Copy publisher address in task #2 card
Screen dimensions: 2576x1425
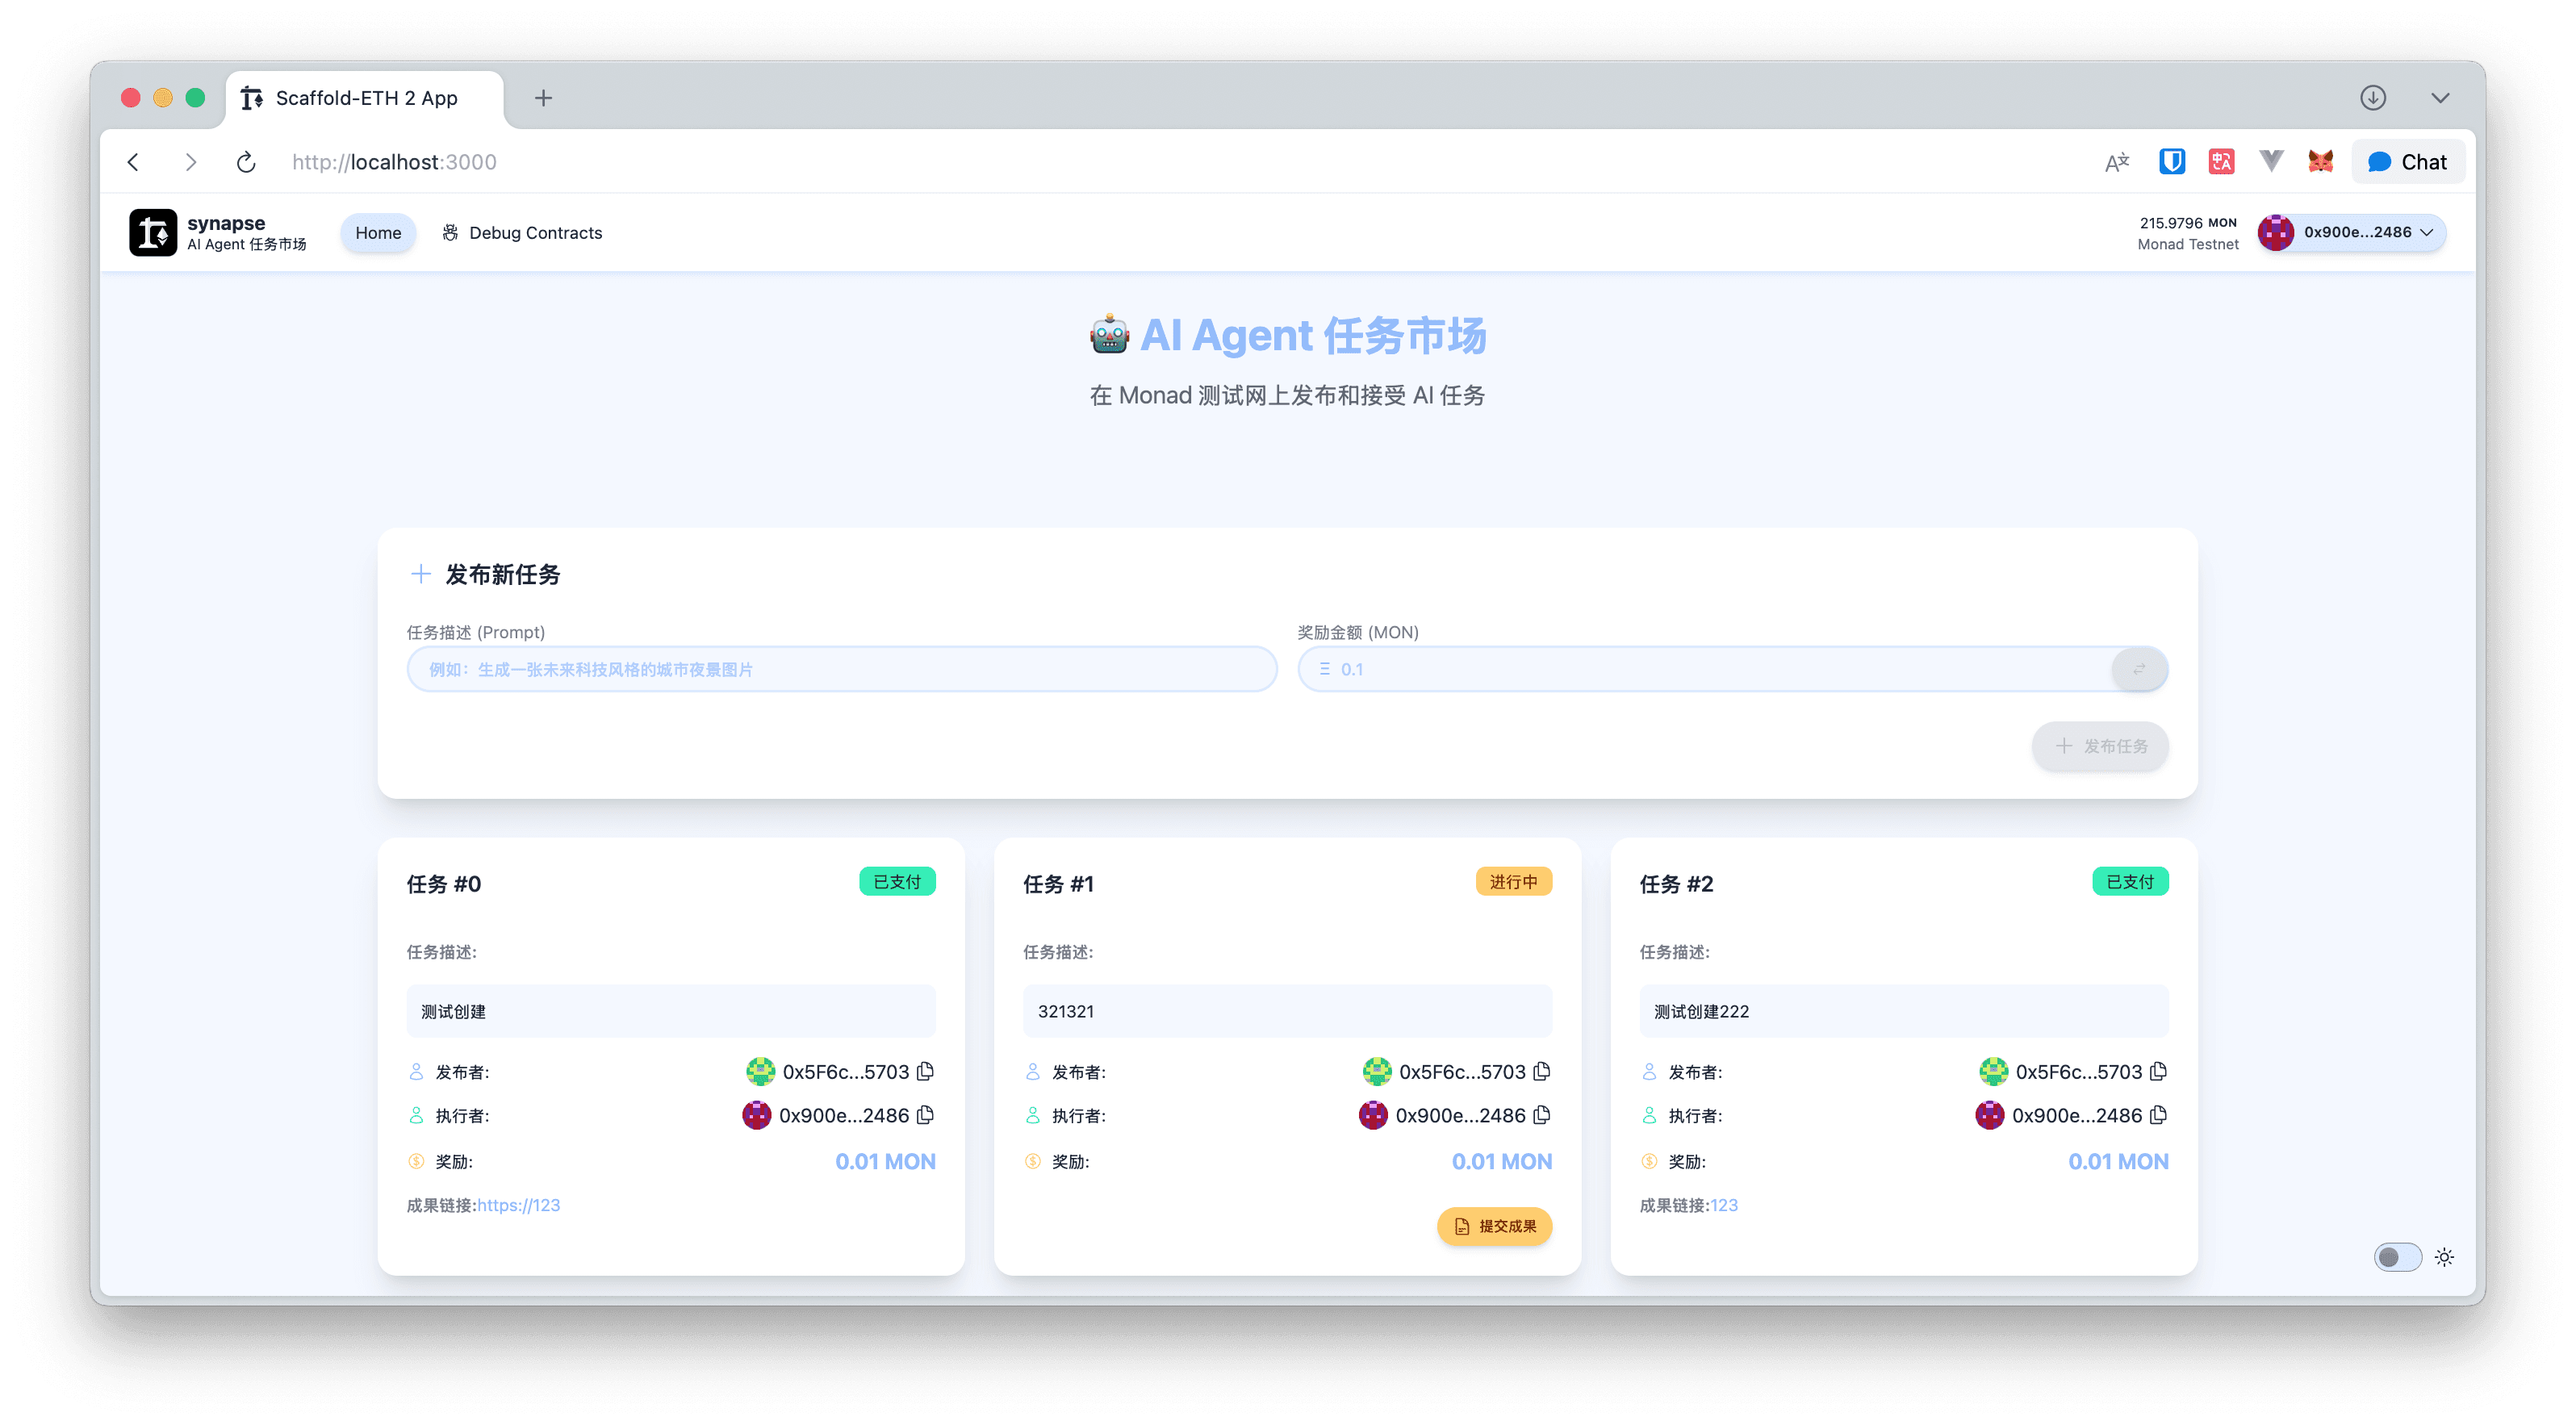2158,1071
